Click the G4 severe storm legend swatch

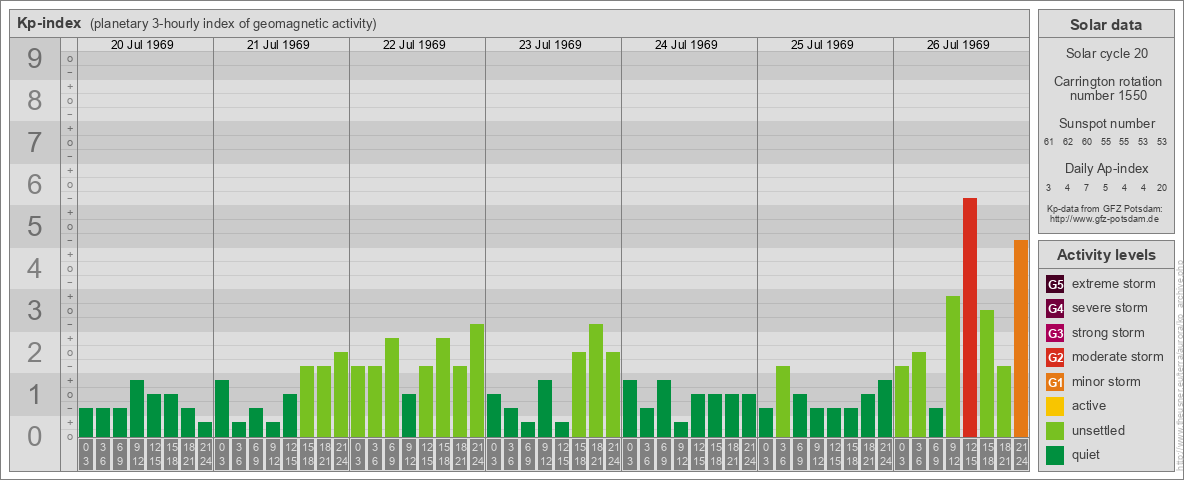[1055, 309]
